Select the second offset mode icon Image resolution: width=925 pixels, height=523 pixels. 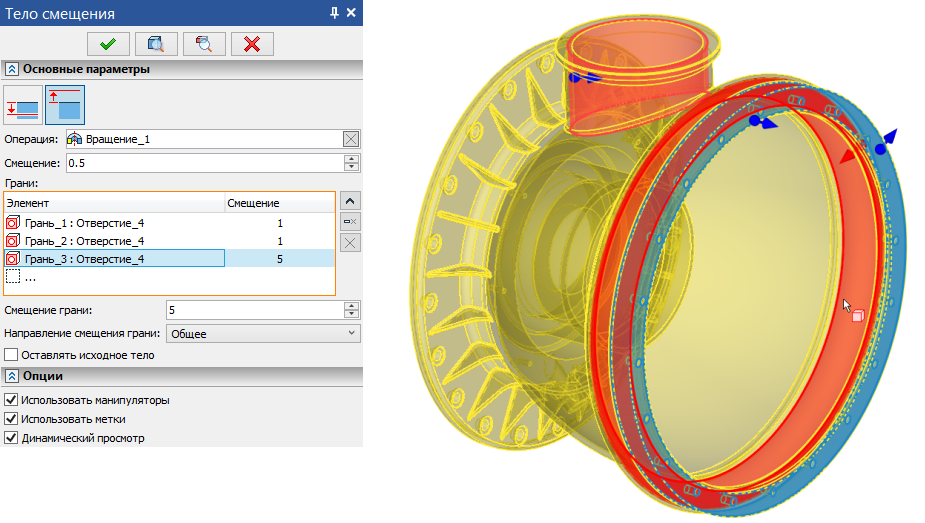65,105
